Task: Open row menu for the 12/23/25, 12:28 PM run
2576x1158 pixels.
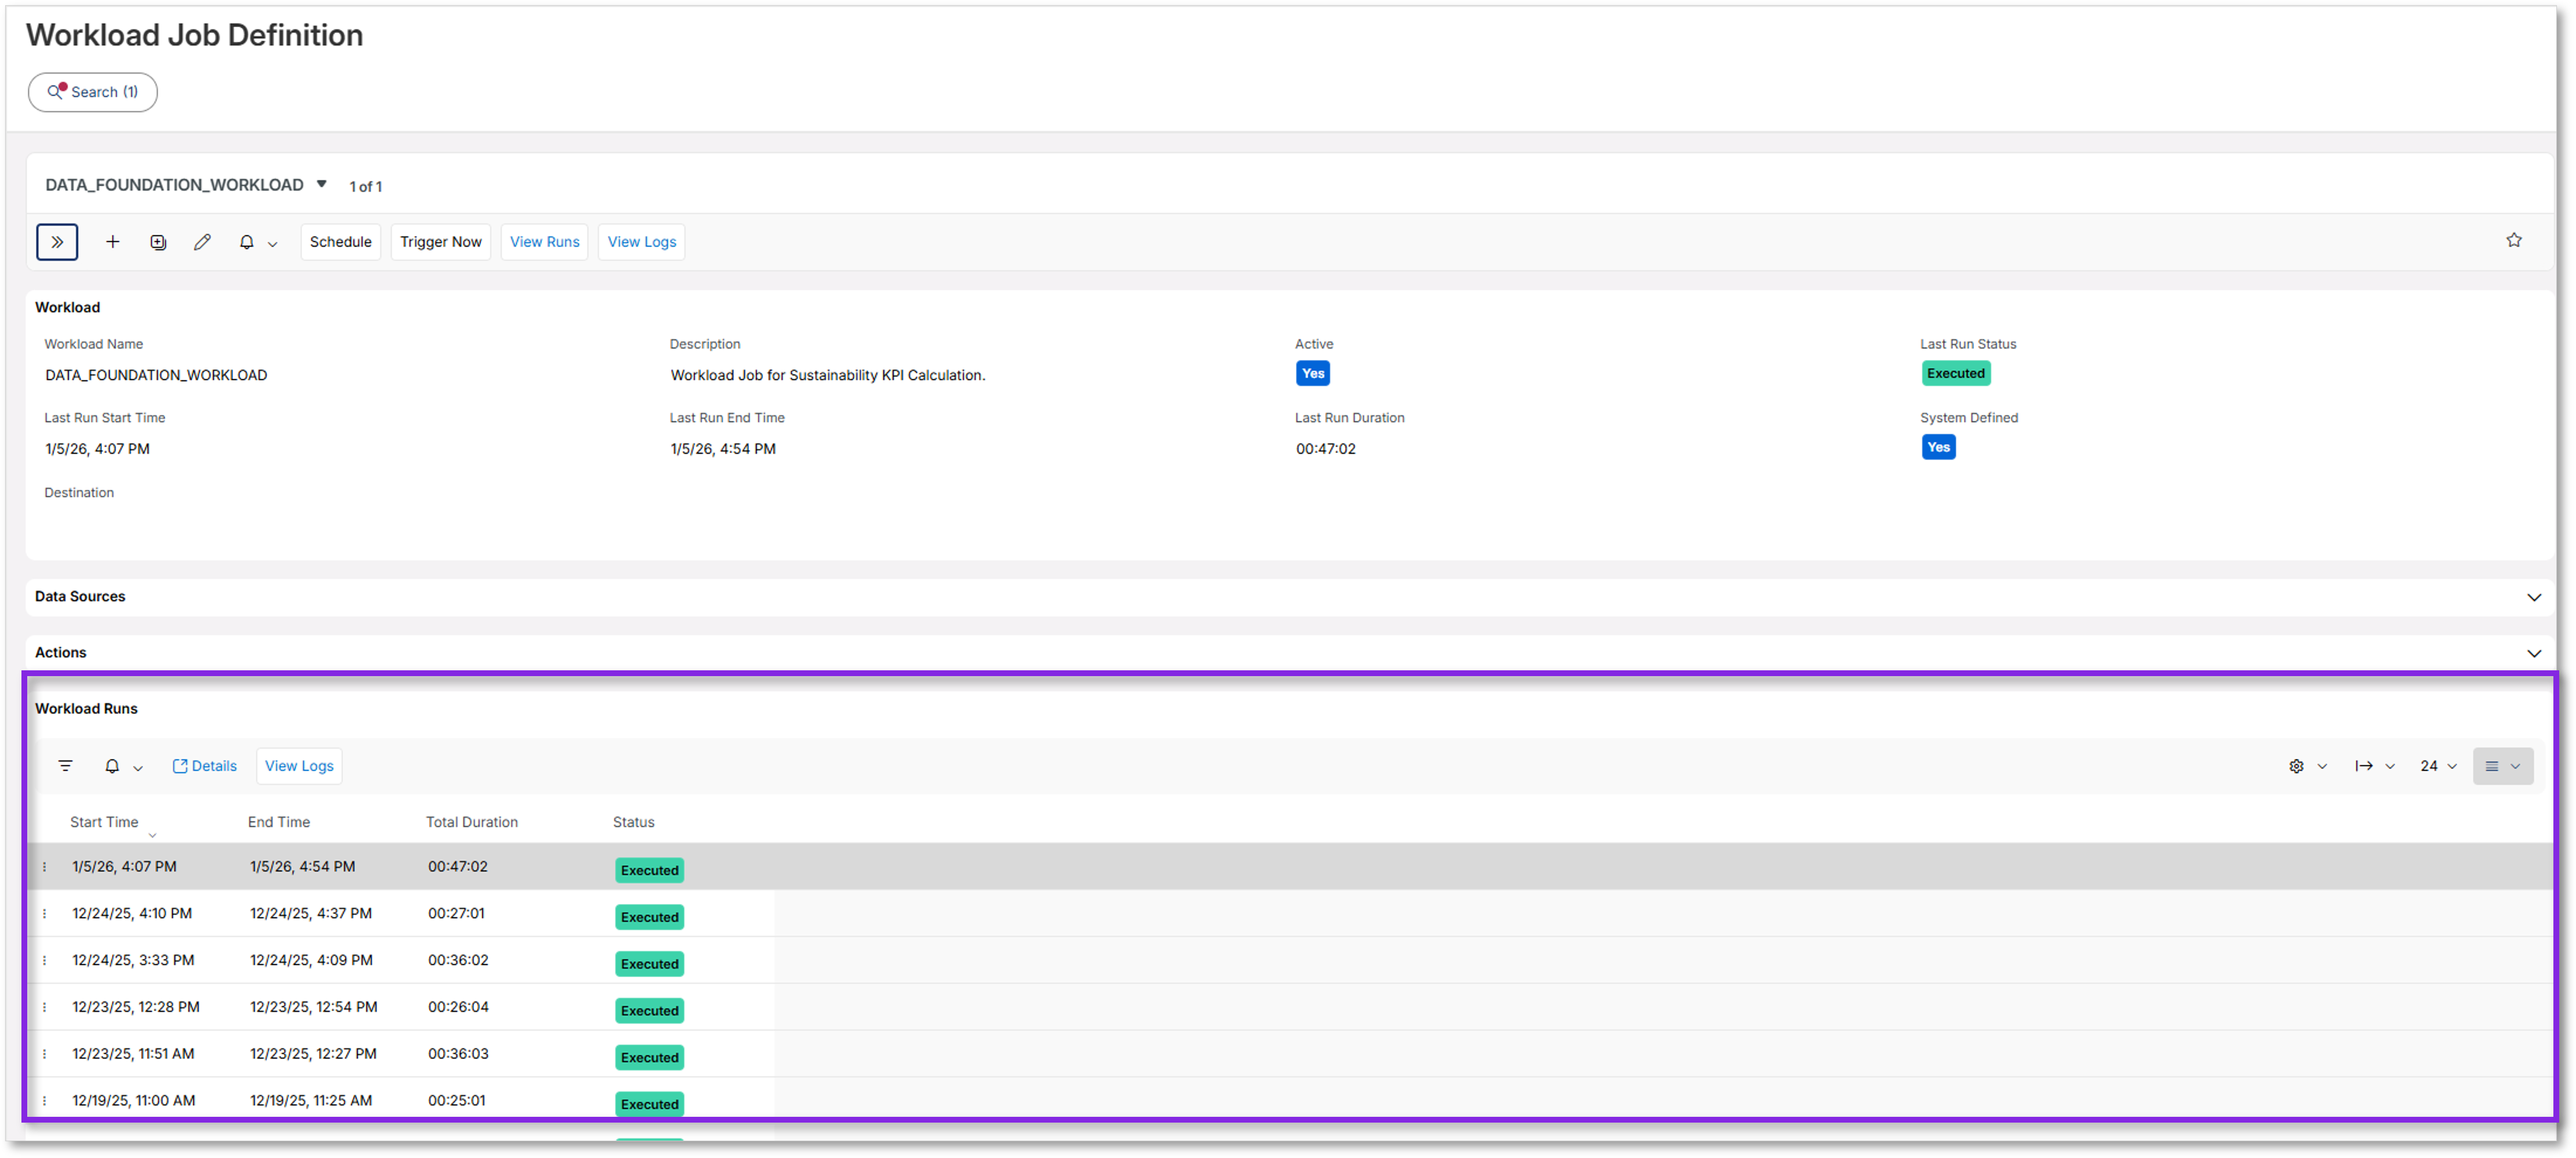Action: pyautogui.click(x=44, y=1007)
